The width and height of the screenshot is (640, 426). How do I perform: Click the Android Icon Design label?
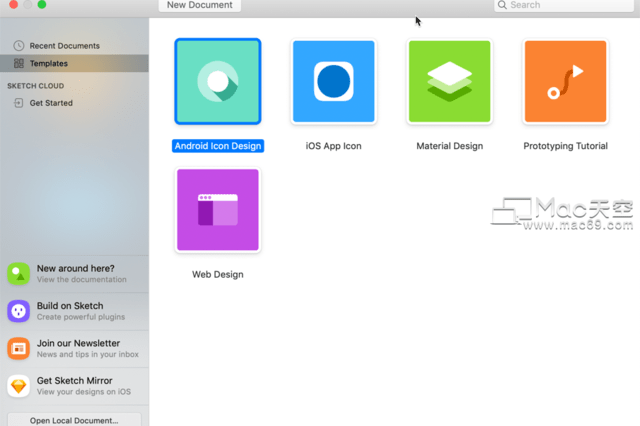pyautogui.click(x=218, y=146)
